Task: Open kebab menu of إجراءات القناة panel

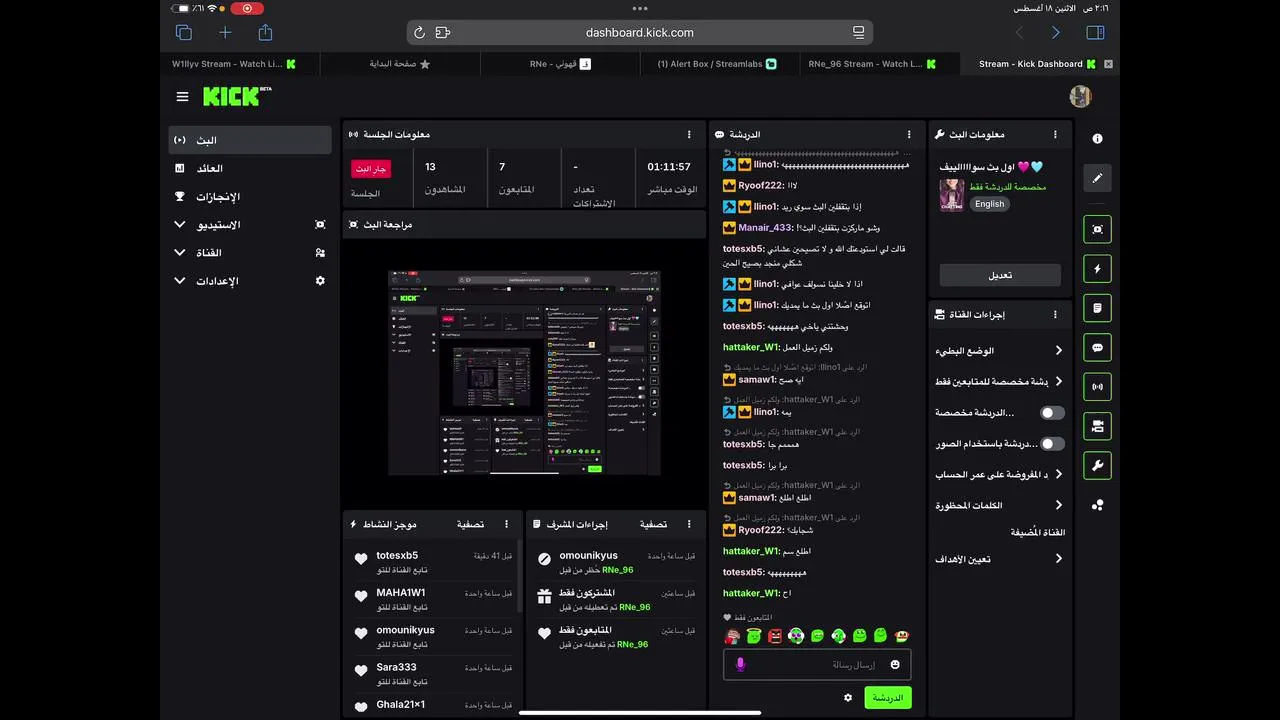Action: [1055, 314]
